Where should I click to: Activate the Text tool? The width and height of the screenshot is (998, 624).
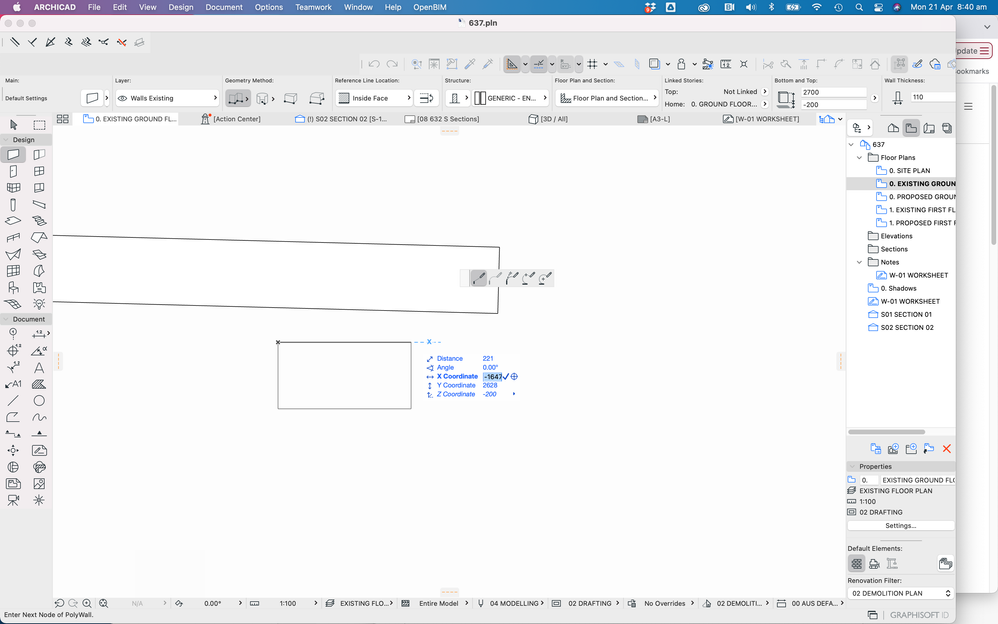[39, 367]
